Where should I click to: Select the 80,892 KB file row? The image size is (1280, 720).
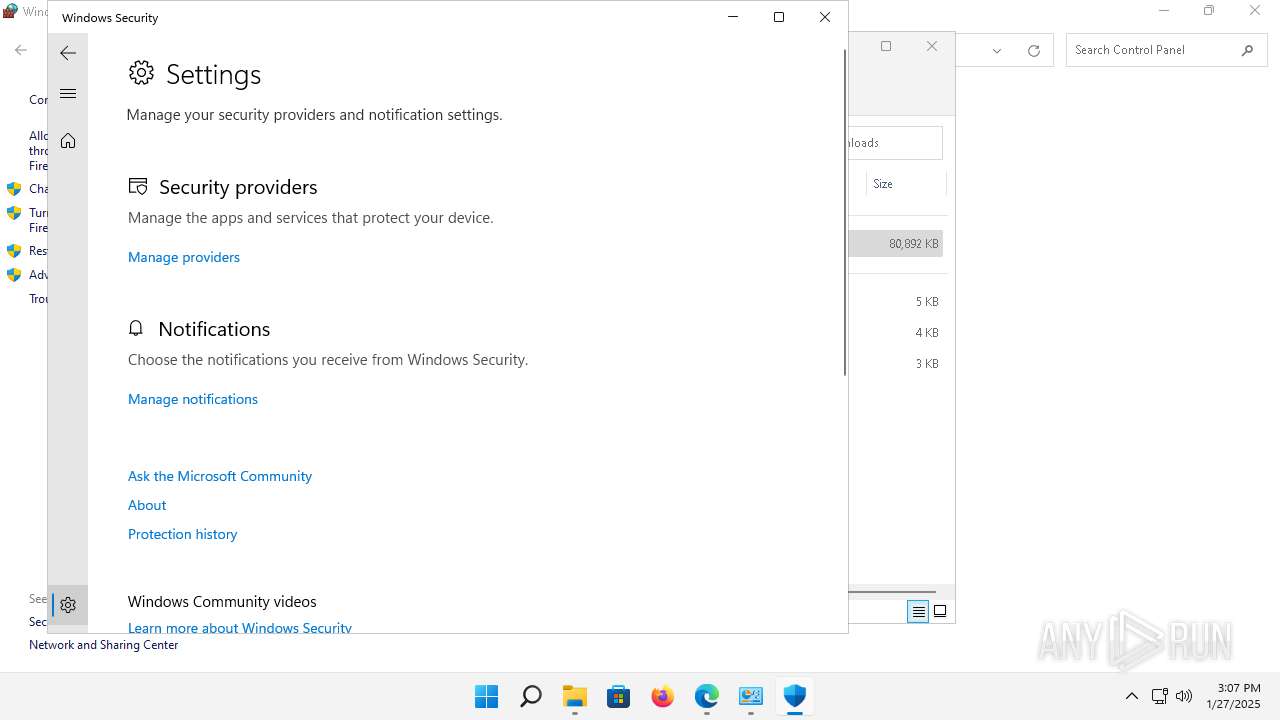coord(896,244)
